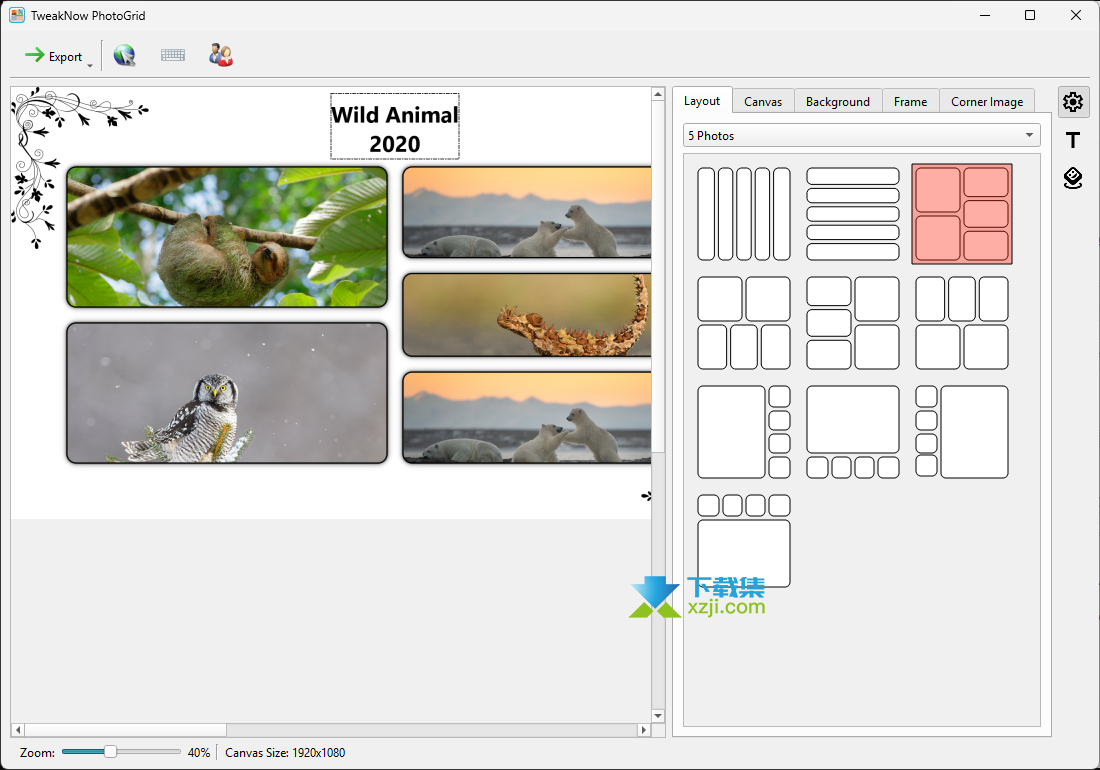Click the Export arrow button
Screen dimensions: 1100x770
[54, 56]
